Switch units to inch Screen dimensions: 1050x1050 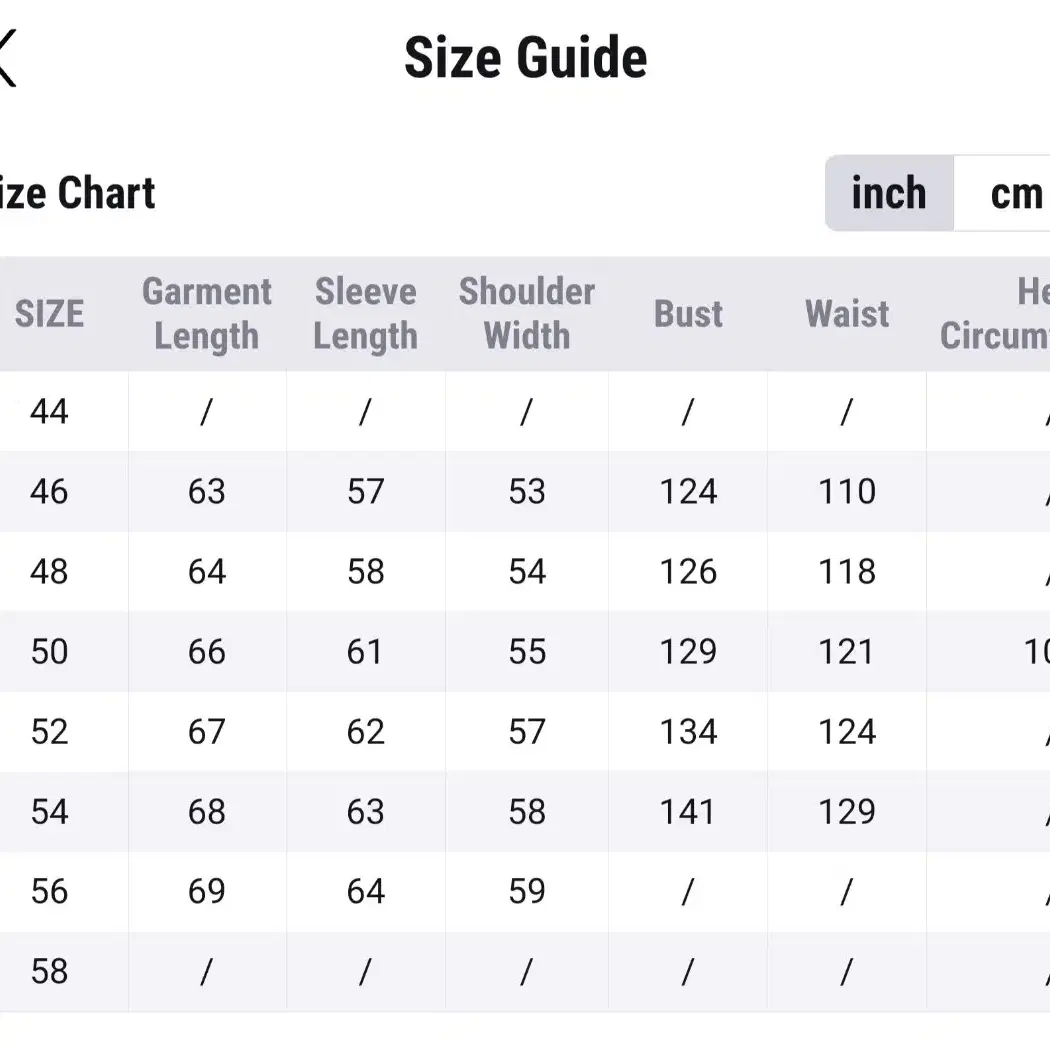tap(889, 194)
